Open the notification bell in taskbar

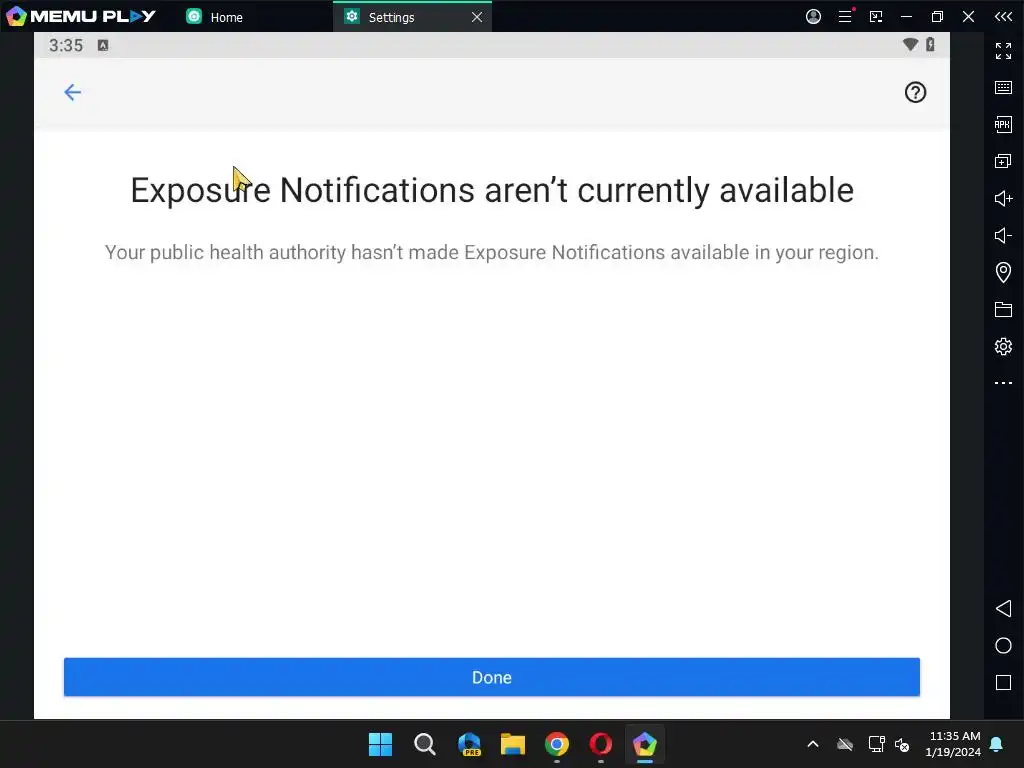tap(997, 744)
